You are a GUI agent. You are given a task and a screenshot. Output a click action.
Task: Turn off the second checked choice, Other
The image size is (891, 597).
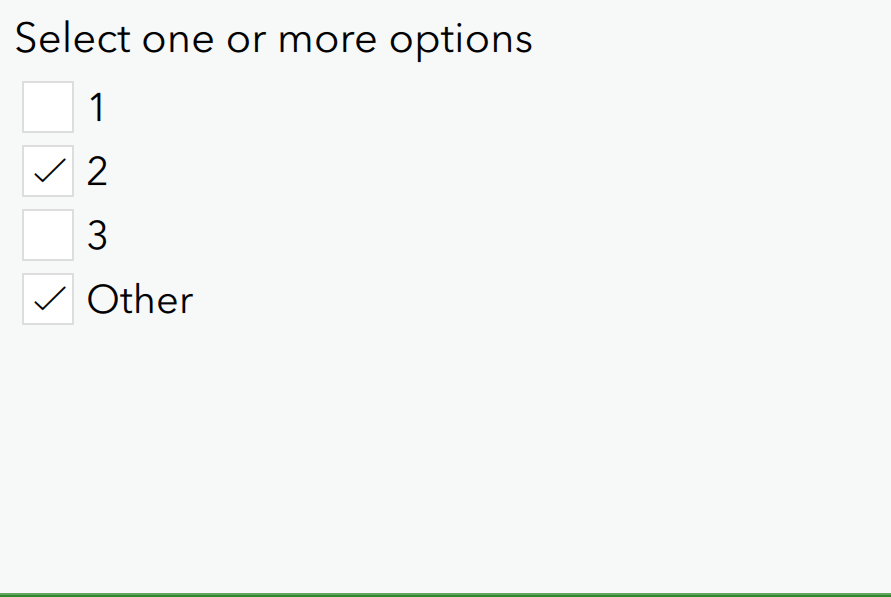coord(48,299)
